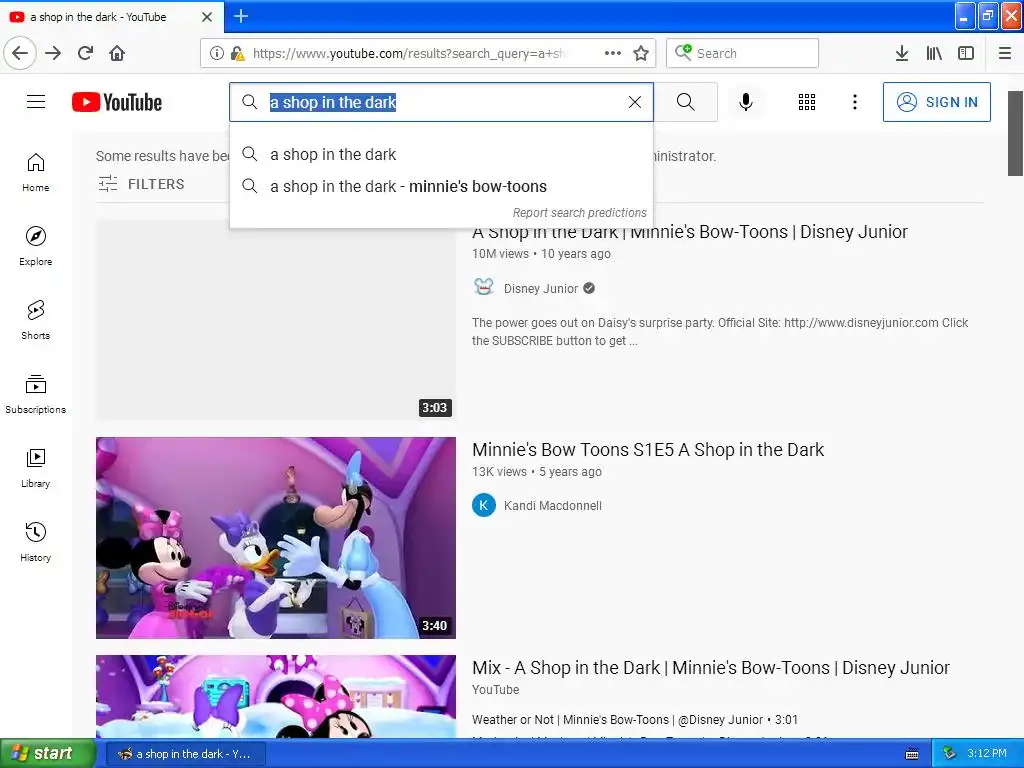Open the Windows Start menu
The width and height of the screenshot is (1024, 768).
coord(48,754)
